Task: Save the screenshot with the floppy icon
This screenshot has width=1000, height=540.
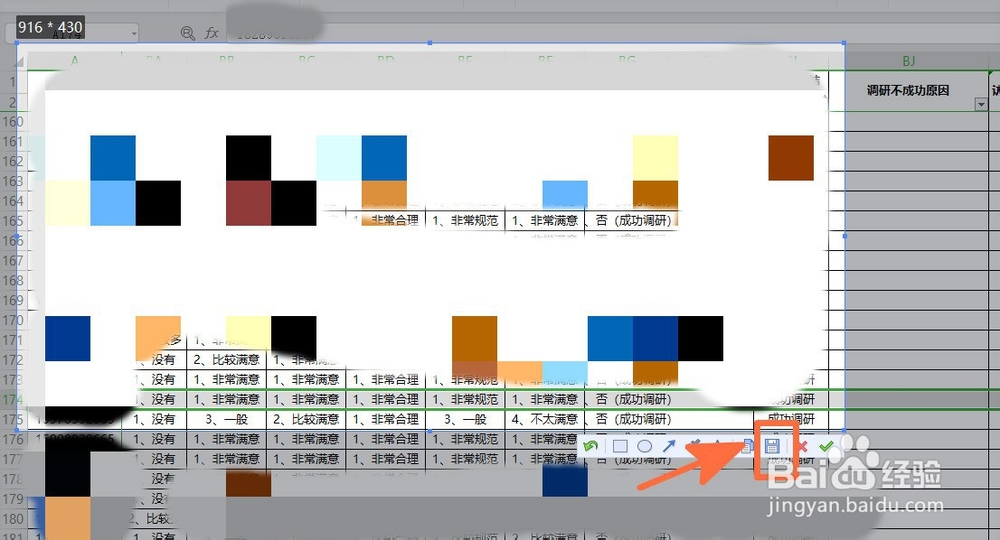Action: pyautogui.click(x=772, y=446)
